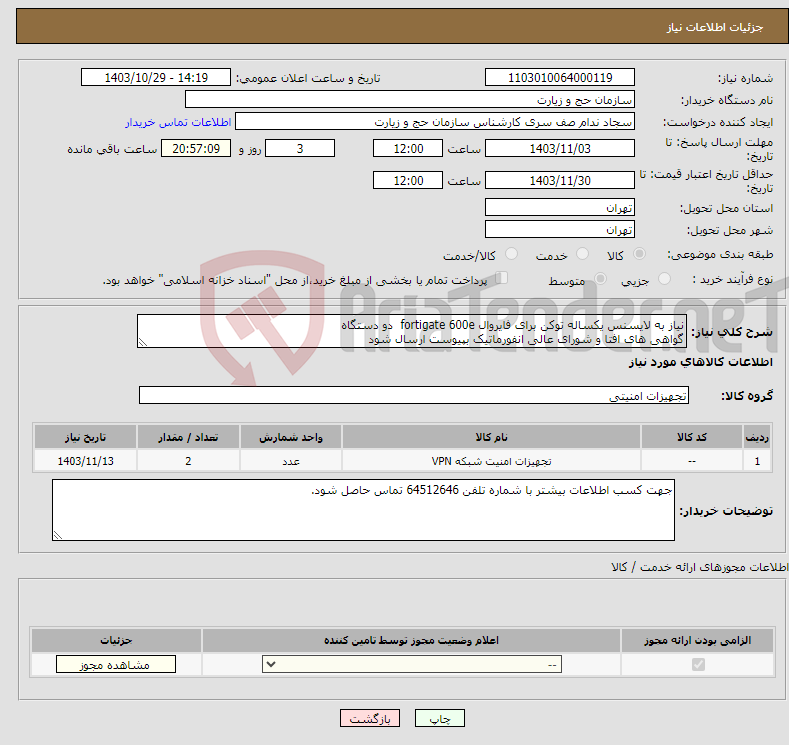Click the مشاهده مجوز button
The image size is (789, 745).
(x=116, y=665)
